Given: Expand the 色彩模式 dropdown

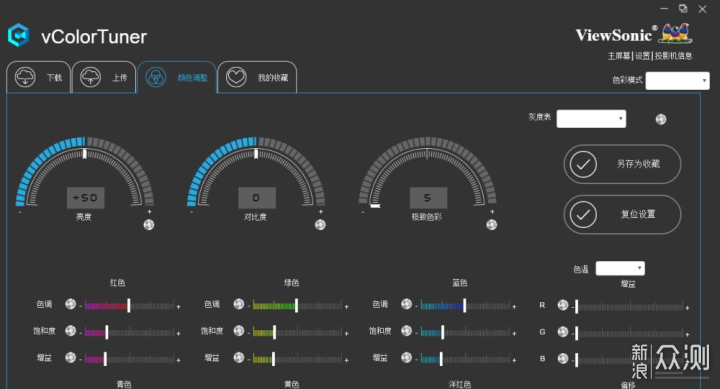Looking at the screenshot, I should coord(677,80).
